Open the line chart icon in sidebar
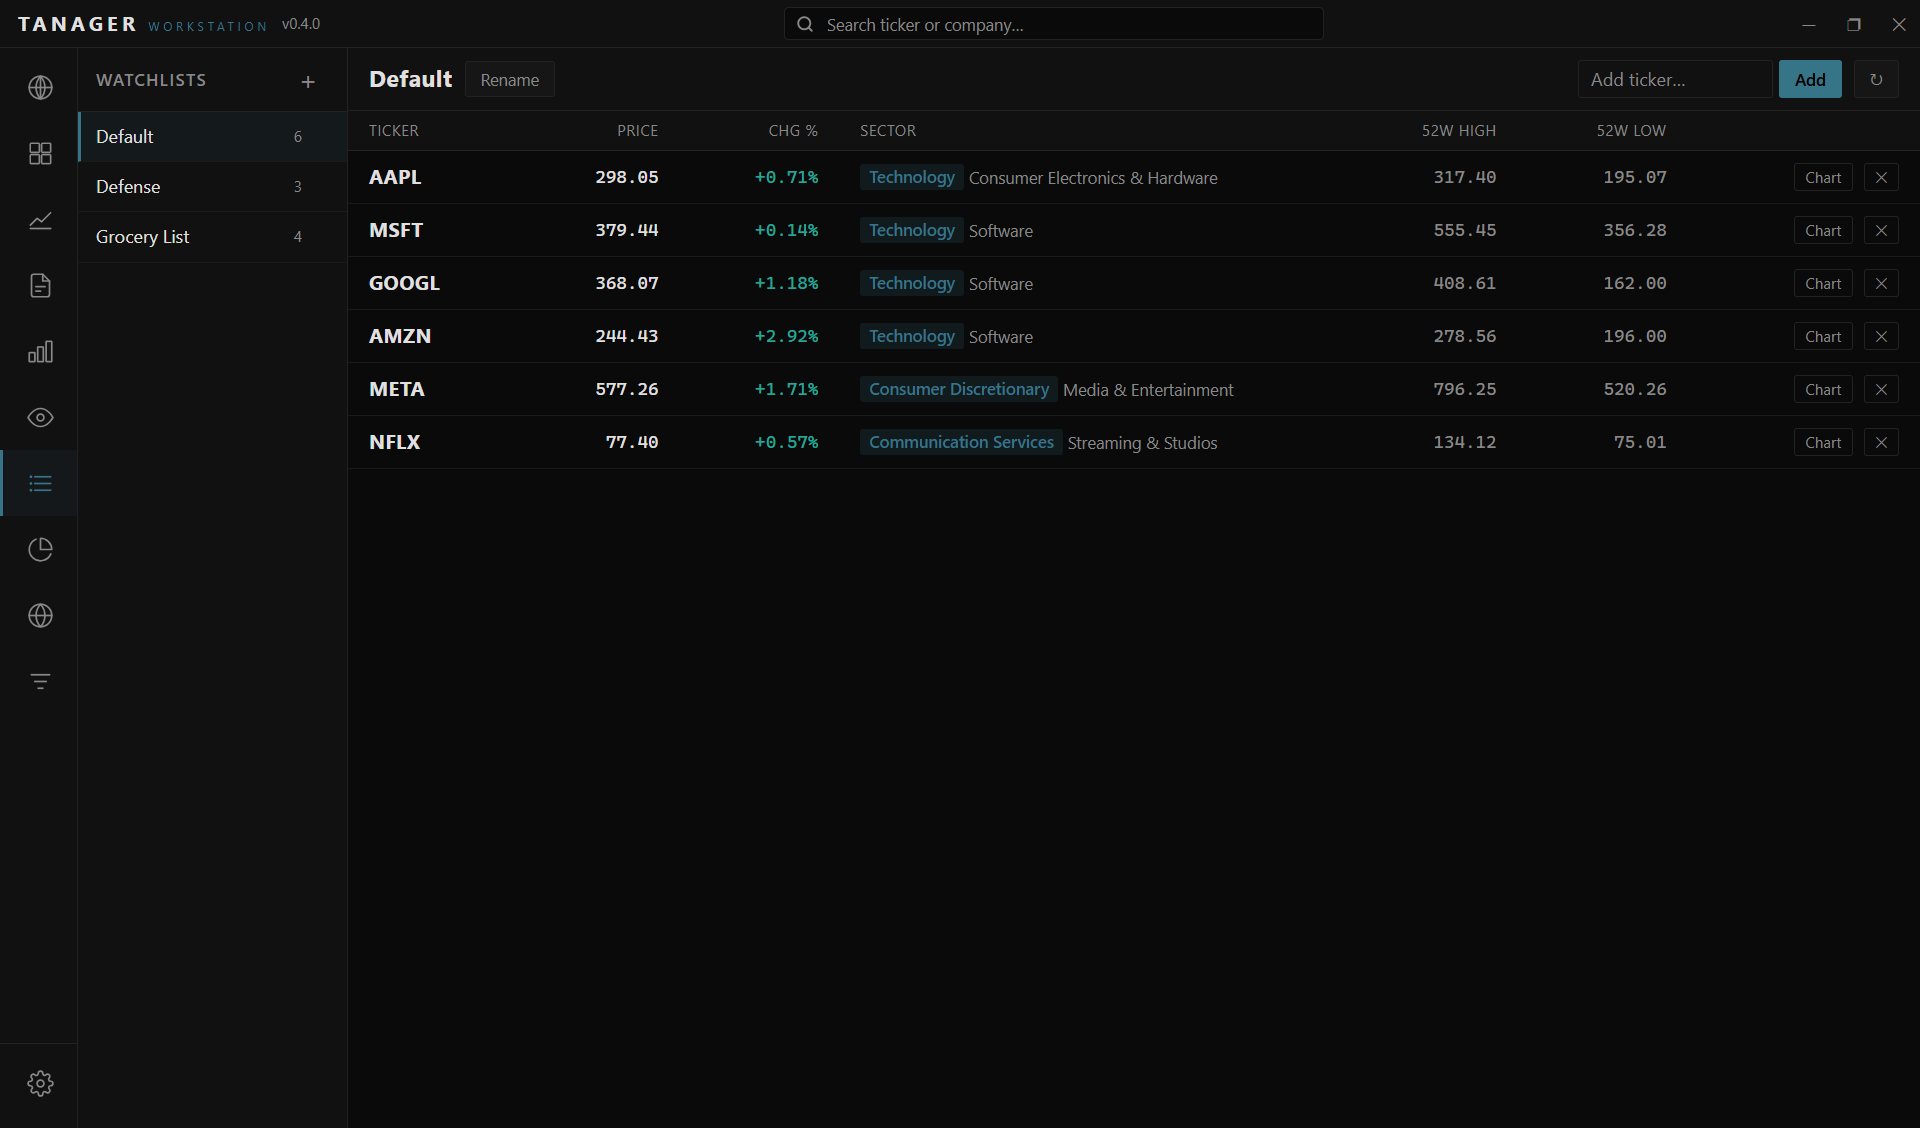Viewport: 1920px width, 1128px height. coord(40,220)
